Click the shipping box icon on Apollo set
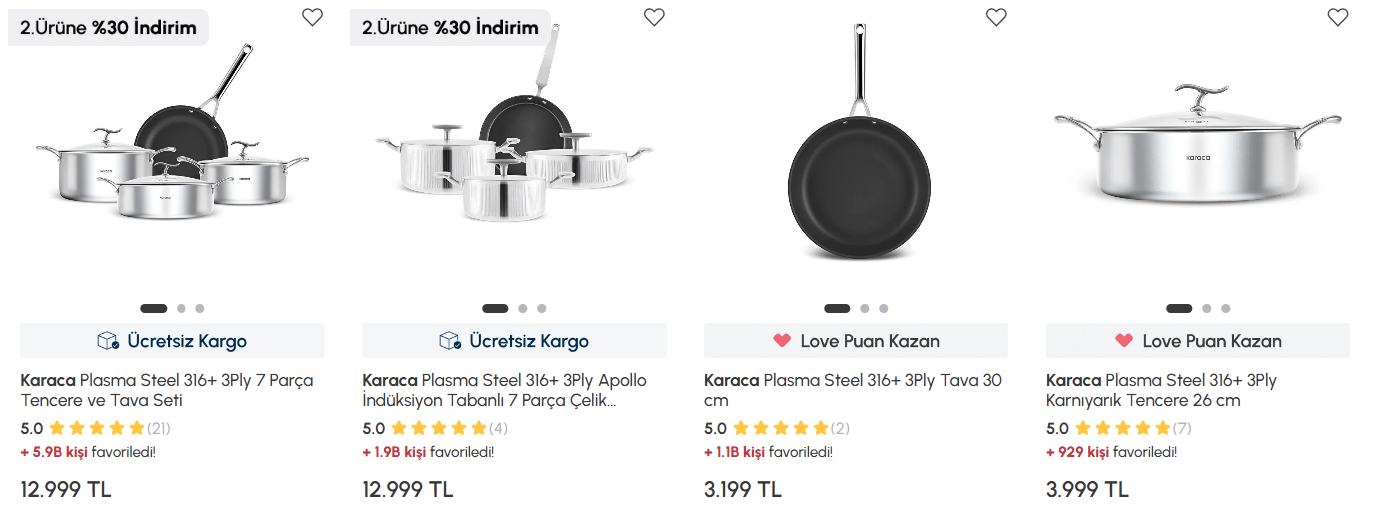This screenshot has height=526, width=1377. tap(450, 341)
